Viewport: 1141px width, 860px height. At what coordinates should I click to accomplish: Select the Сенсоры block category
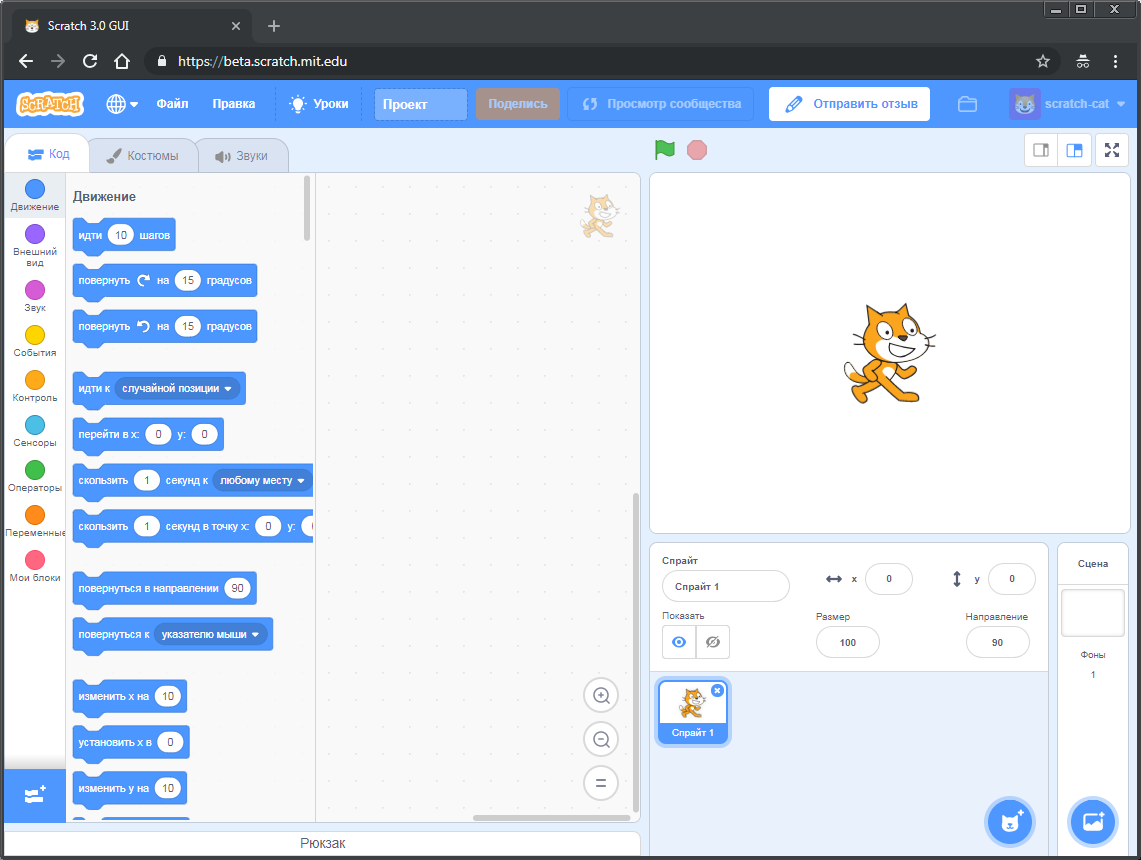pyautogui.click(x=35, y=431)
